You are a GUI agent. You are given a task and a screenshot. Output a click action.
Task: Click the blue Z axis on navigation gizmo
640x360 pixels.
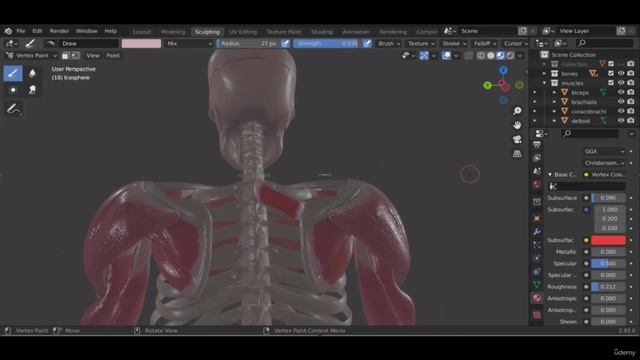(x=503, y=70)
